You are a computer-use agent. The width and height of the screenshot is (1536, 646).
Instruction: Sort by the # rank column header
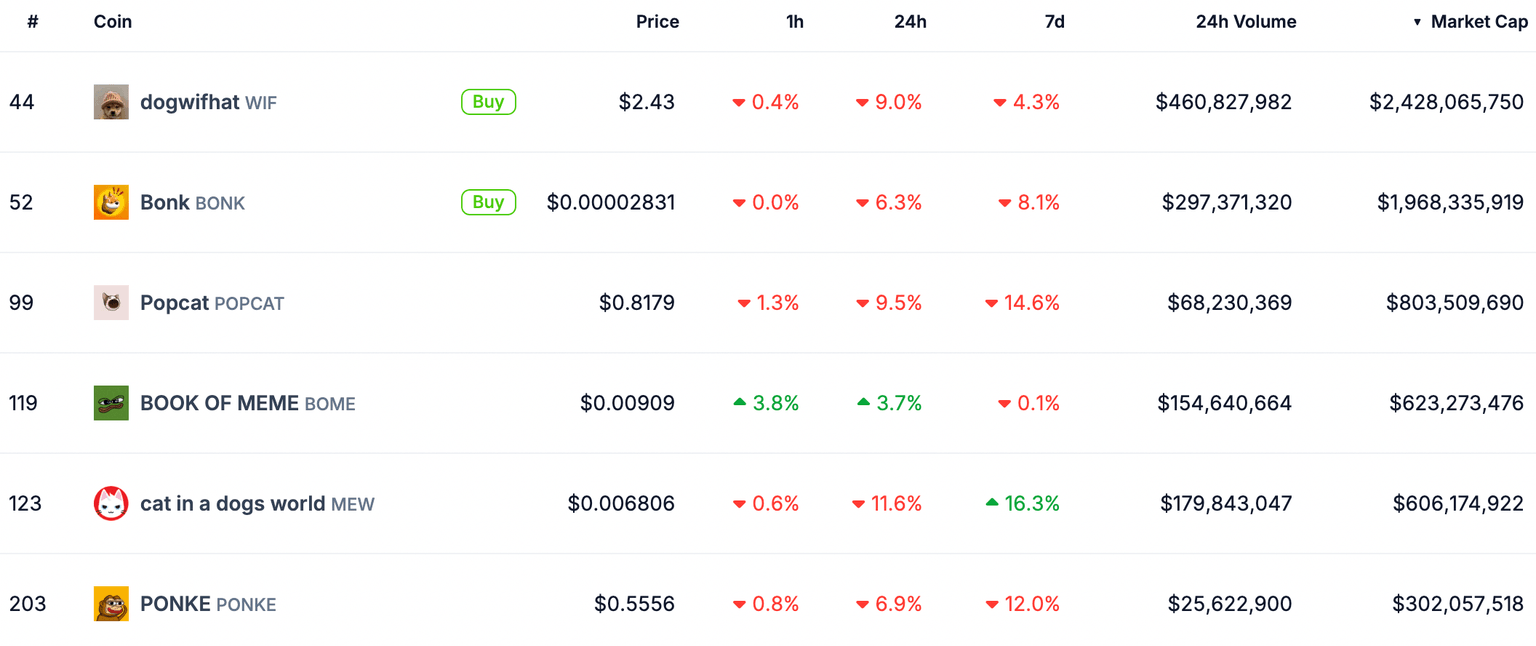click(32, 22)
